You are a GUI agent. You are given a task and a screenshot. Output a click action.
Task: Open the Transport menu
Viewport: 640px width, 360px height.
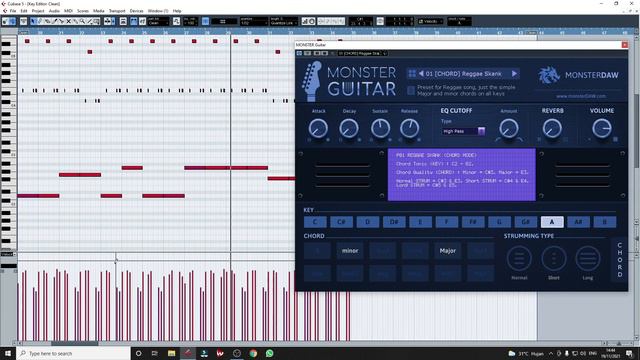click(117, 11)
